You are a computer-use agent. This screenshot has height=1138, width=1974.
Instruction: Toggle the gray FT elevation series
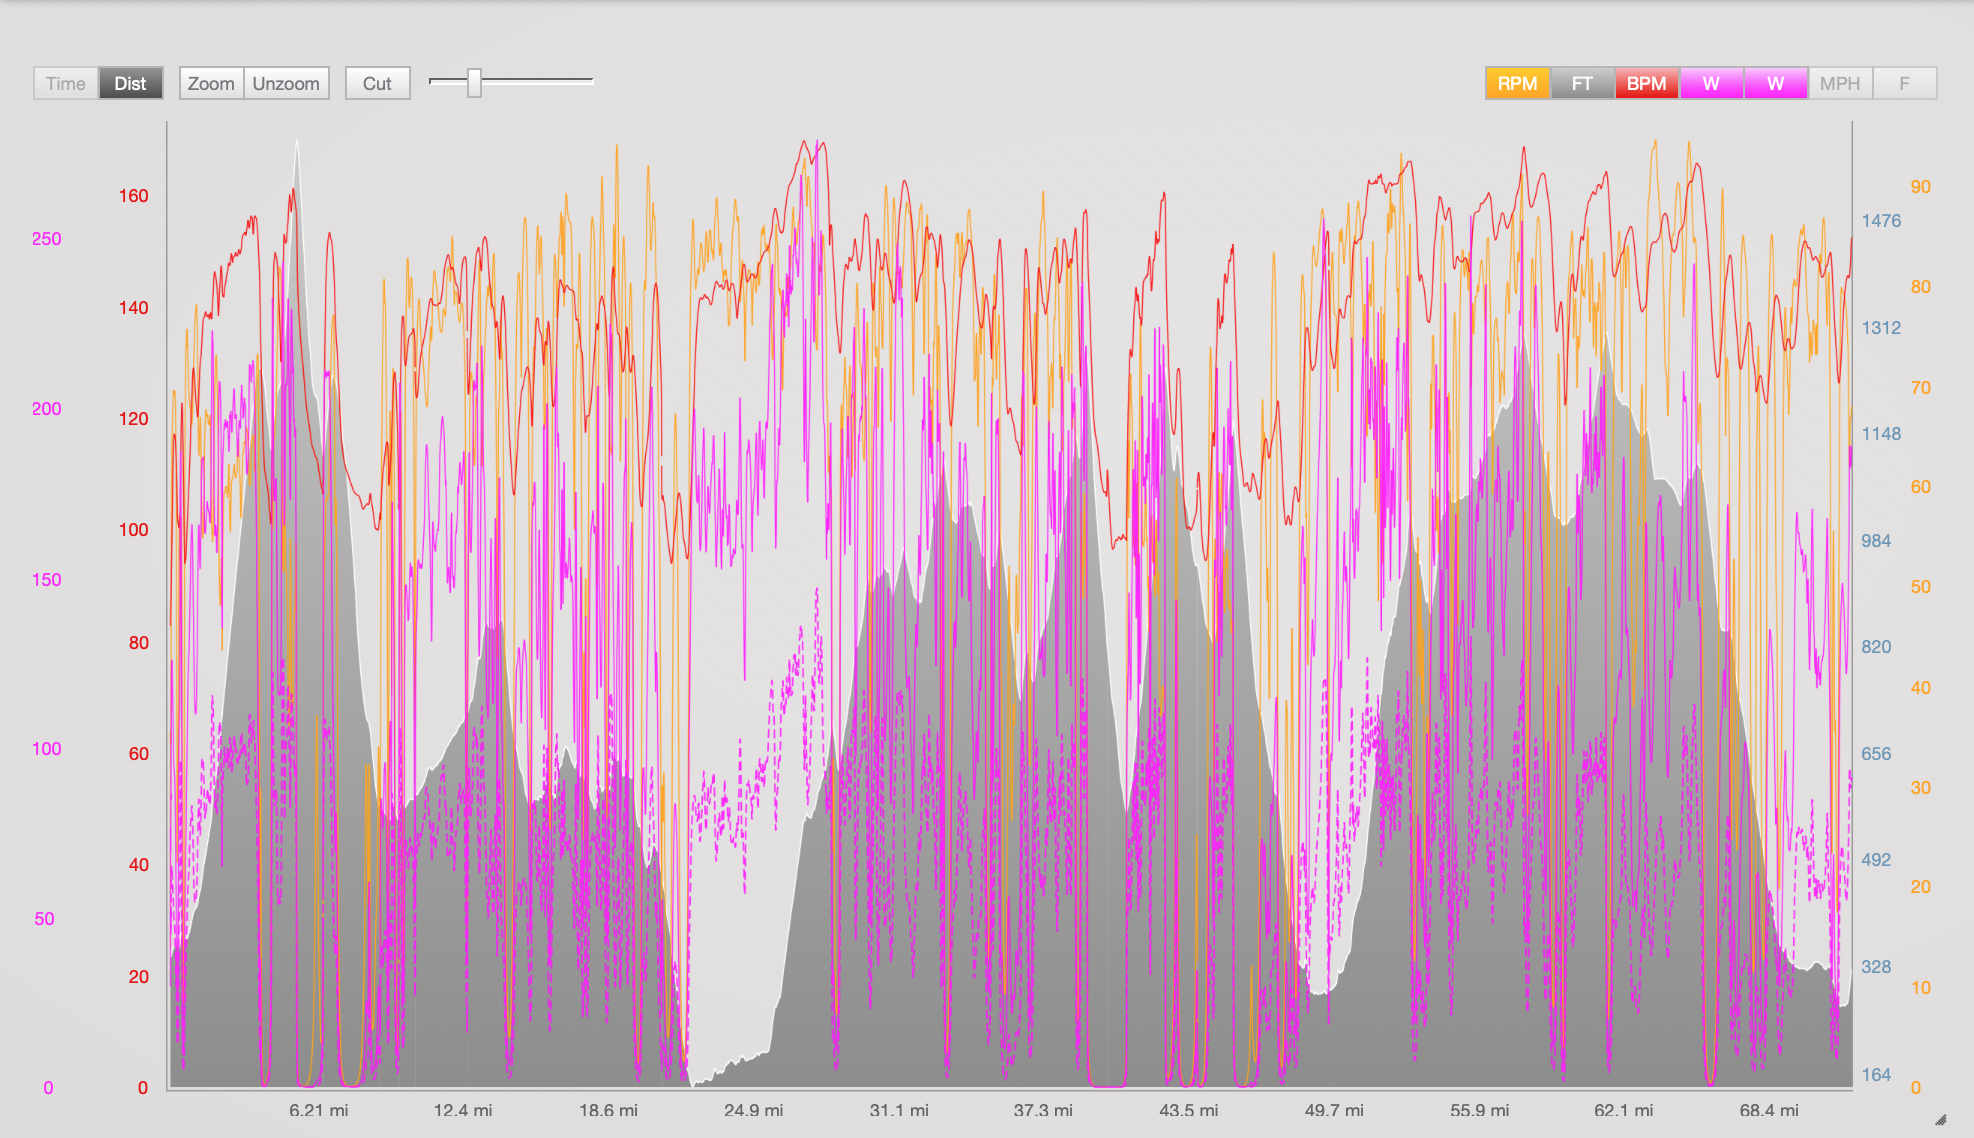click(x=1582, y=83)
